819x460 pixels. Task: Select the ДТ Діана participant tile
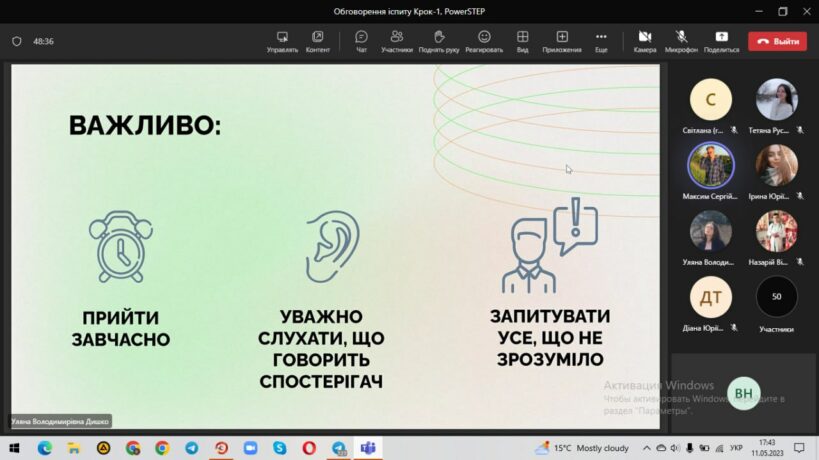[711, 297]
